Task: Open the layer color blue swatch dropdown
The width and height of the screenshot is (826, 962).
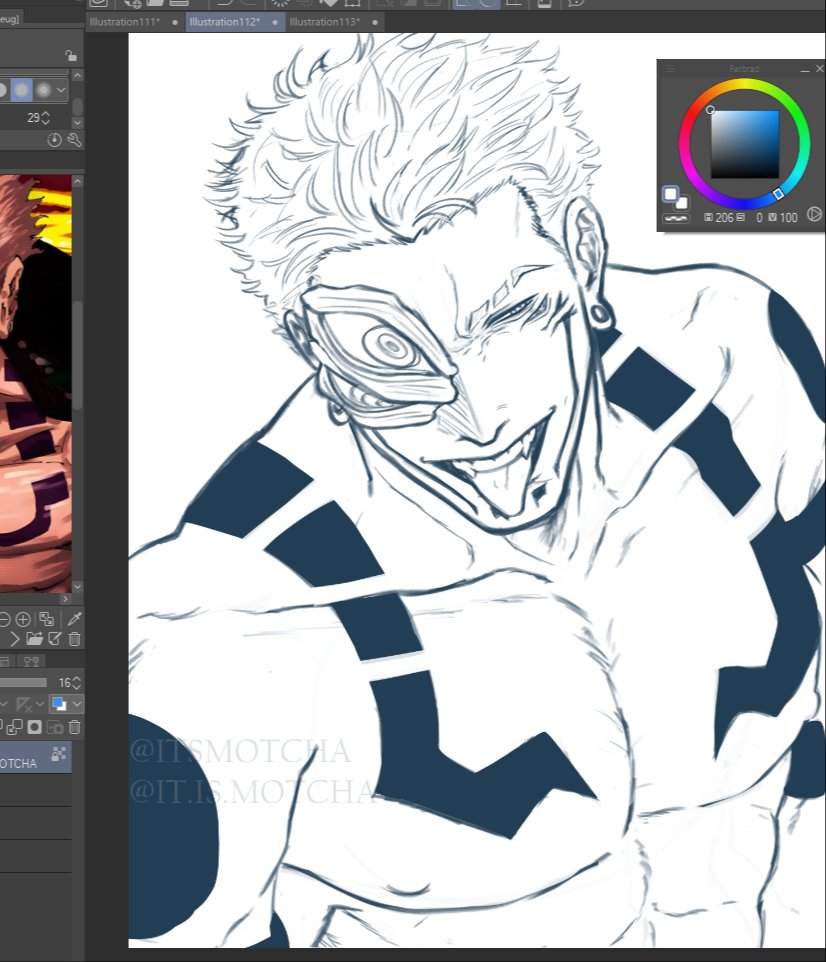Action: click(67, 704)
